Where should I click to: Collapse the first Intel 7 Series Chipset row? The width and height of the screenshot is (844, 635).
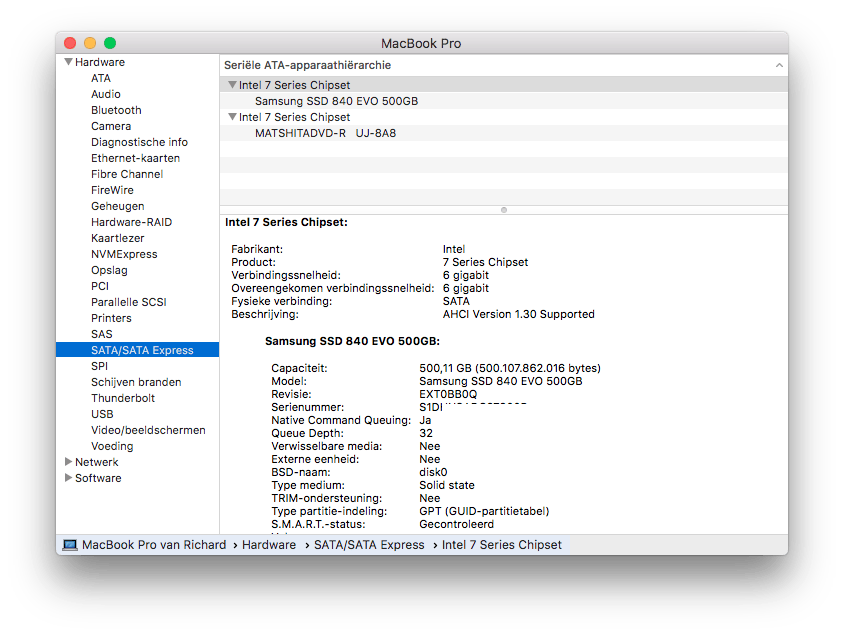pyautogui.click(x=232, y=85)
